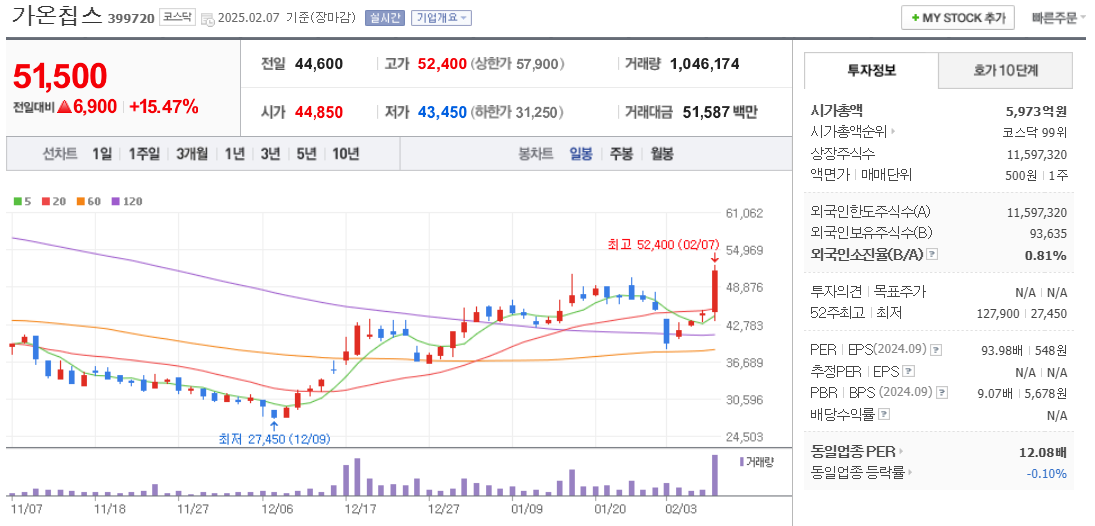
Task: Click the purple 120-day moving average legend
Action: 127,201
